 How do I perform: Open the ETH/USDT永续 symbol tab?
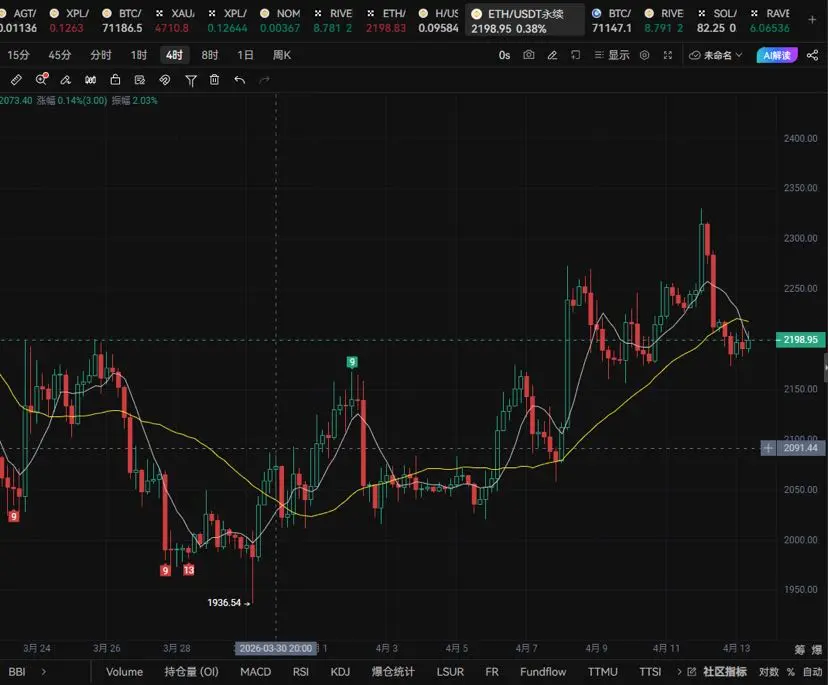525,21
